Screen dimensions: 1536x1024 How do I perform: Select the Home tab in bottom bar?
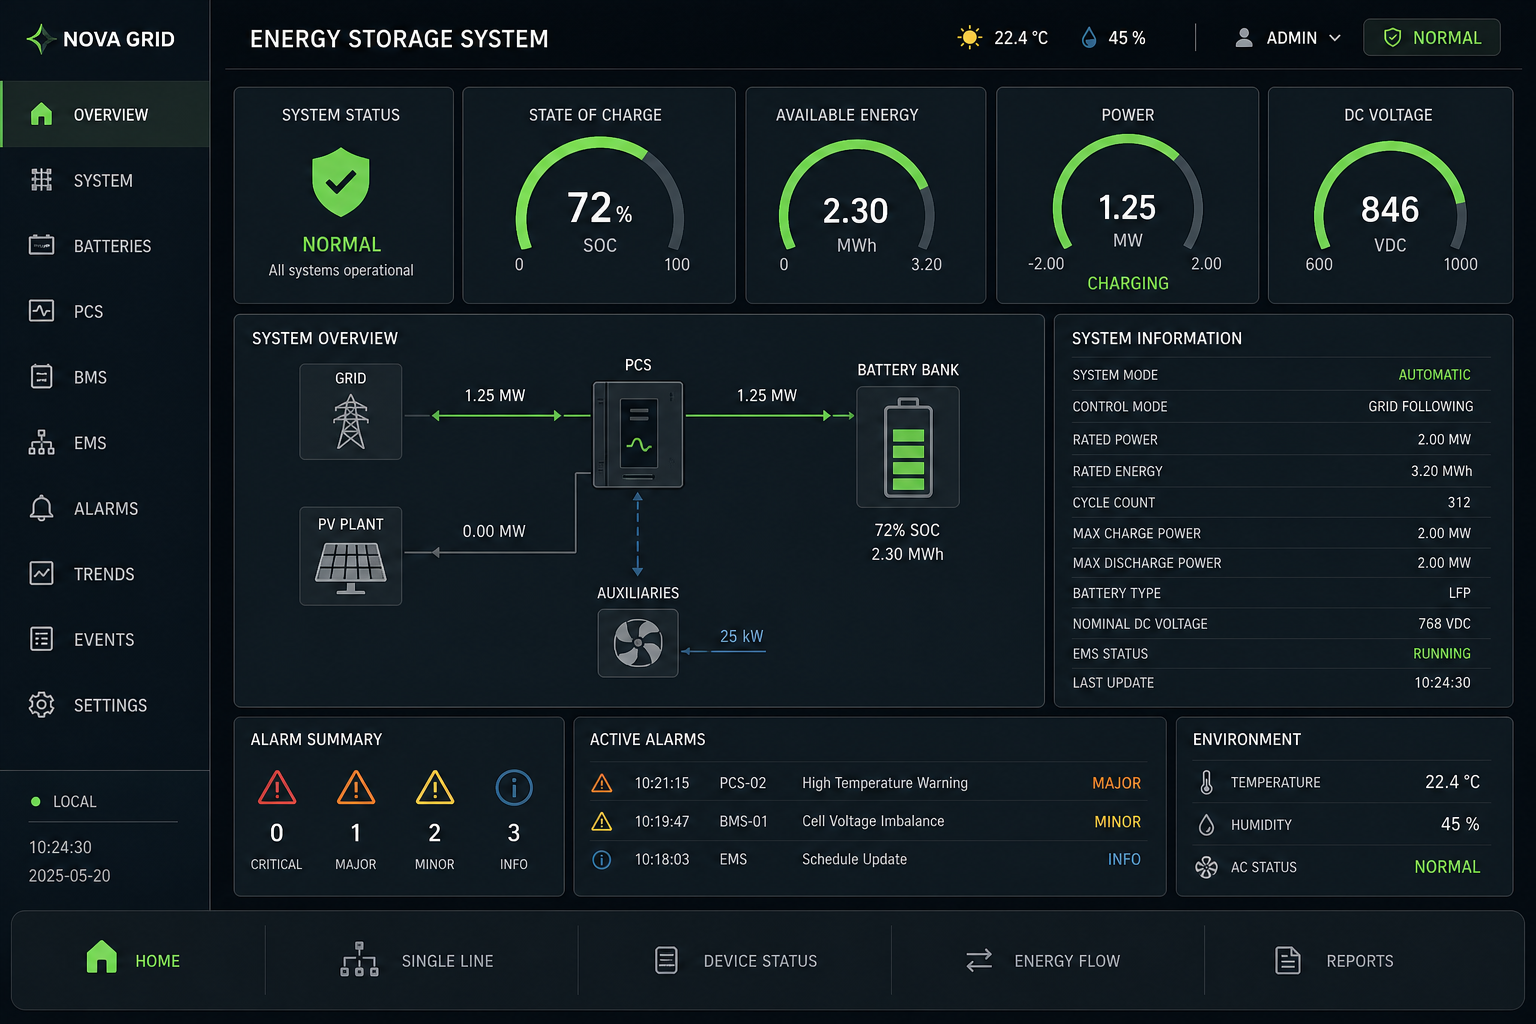[x=138, y=960]
